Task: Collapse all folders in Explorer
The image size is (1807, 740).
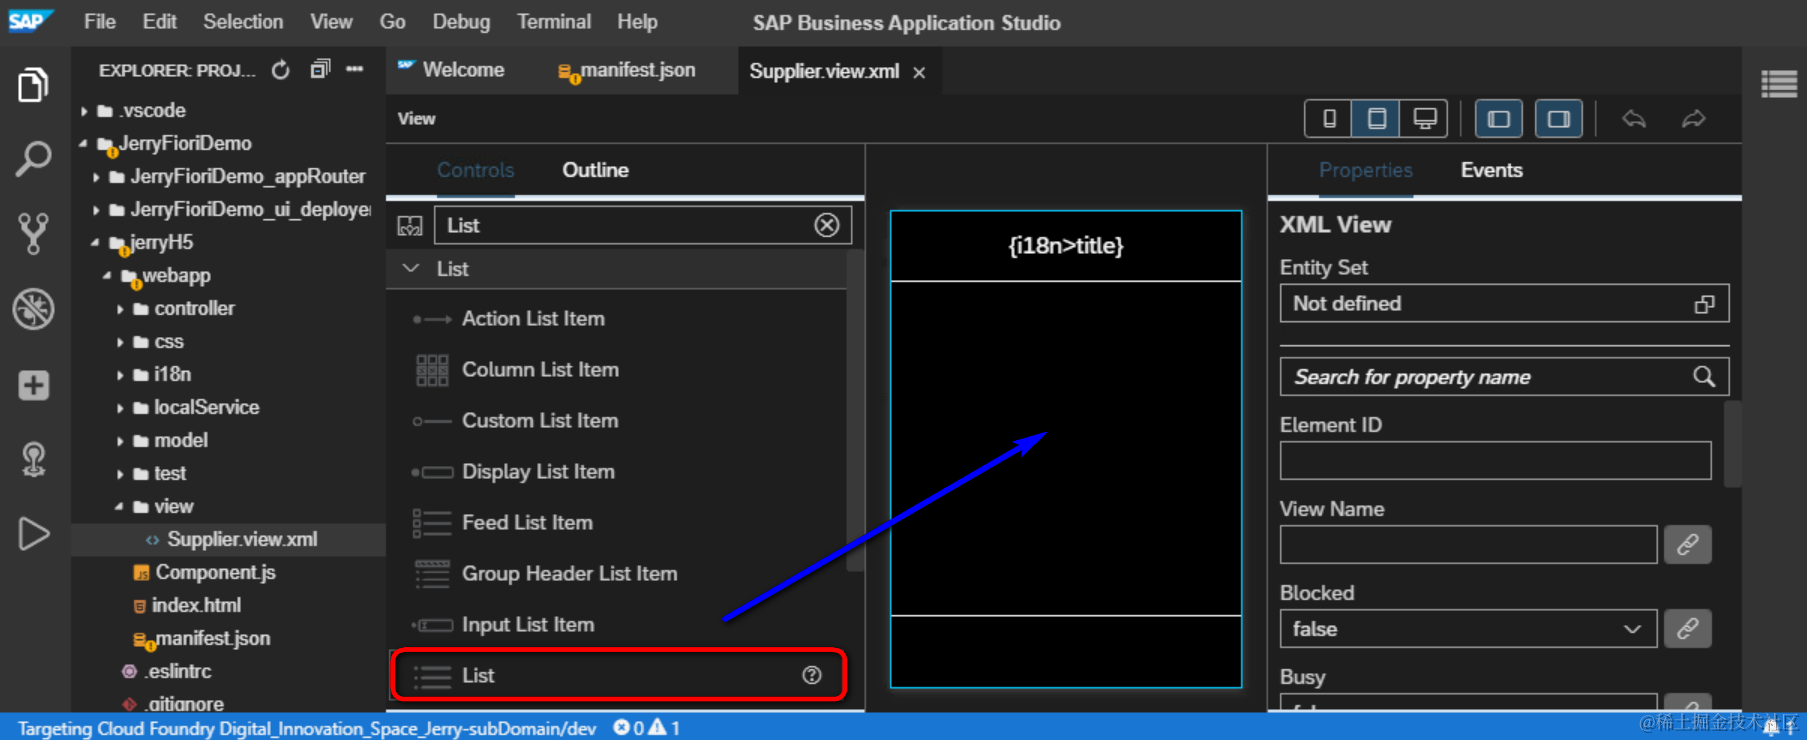Action: [320, 69]
